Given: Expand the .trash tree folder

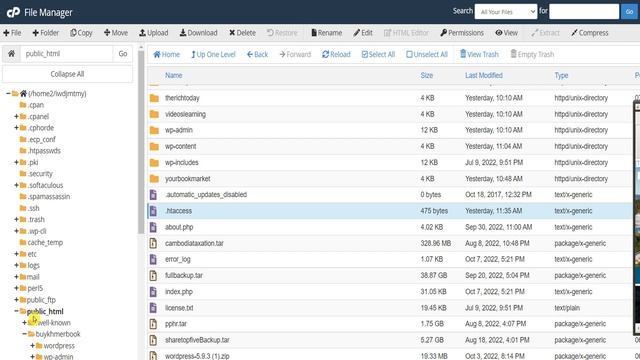Looking at the screenshot, I should click(16, 219).
